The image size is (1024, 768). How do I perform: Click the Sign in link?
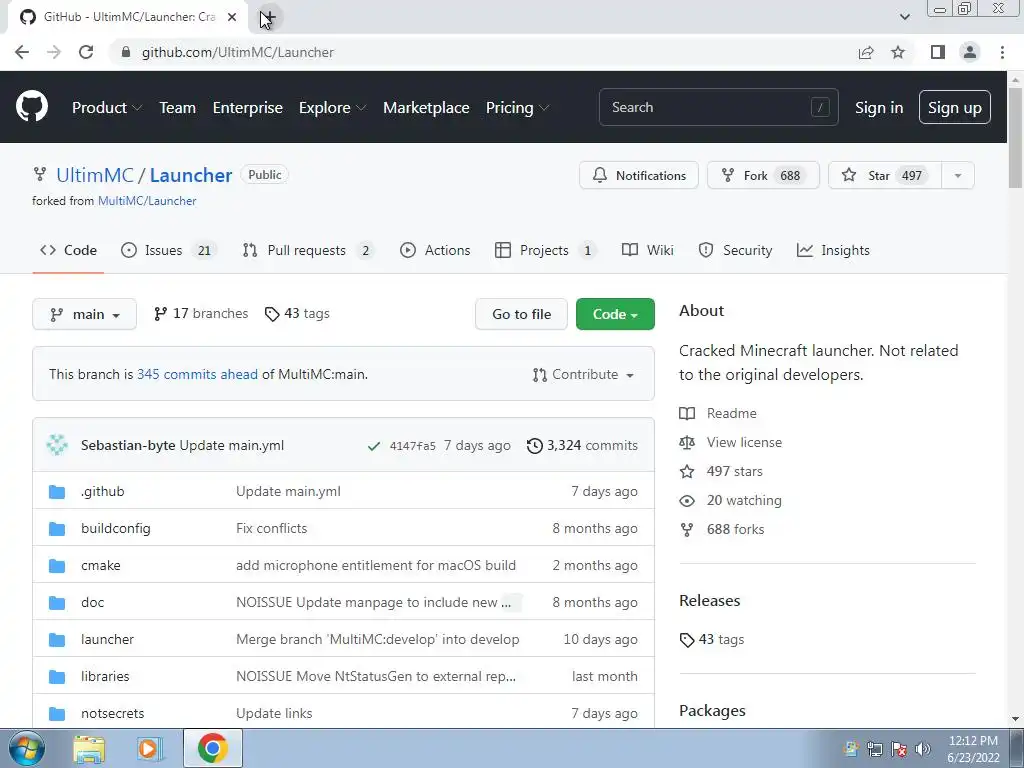pyautogui.click(x=879, y=108)
